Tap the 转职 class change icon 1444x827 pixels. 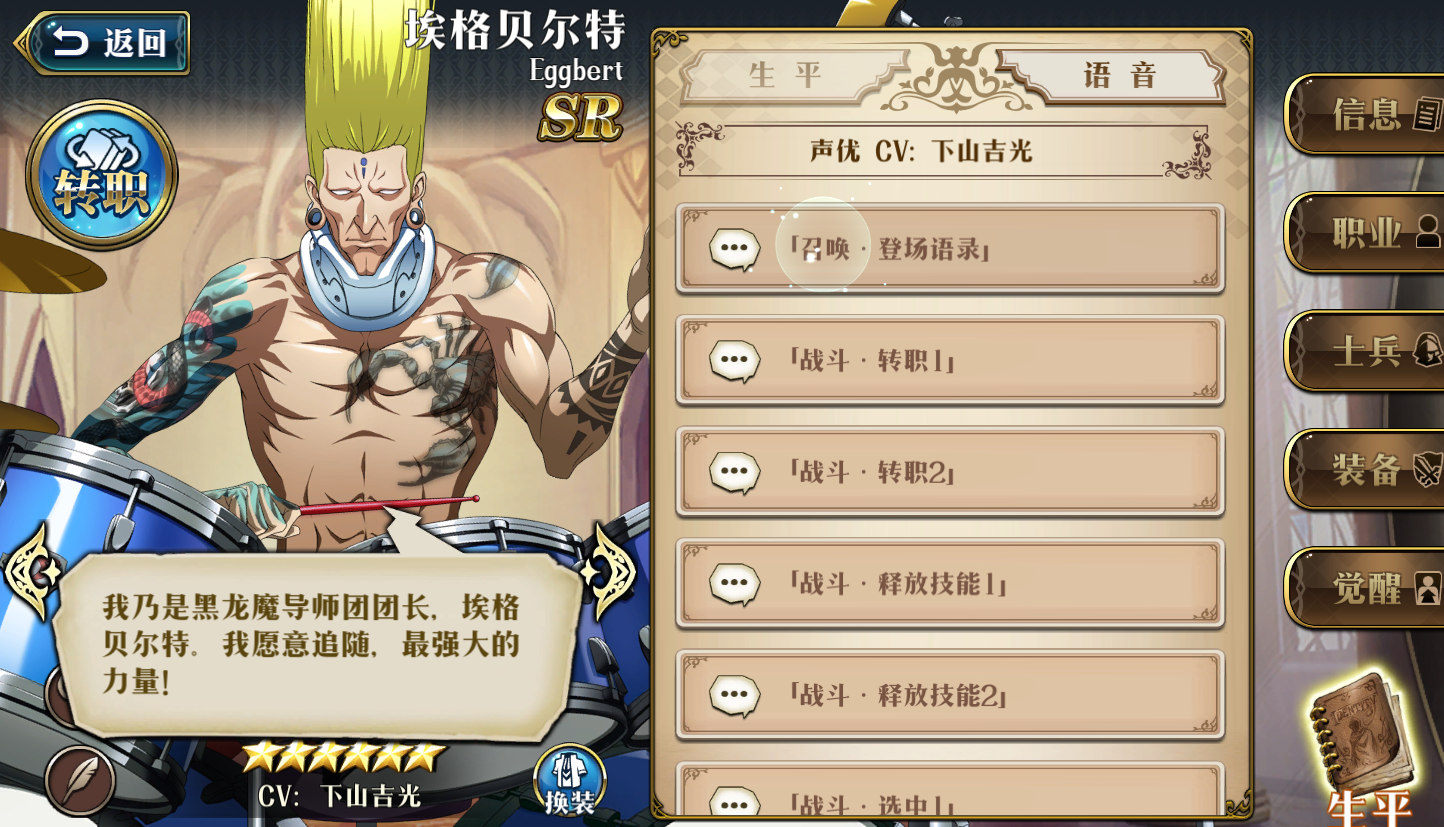(x=101, y=175)
